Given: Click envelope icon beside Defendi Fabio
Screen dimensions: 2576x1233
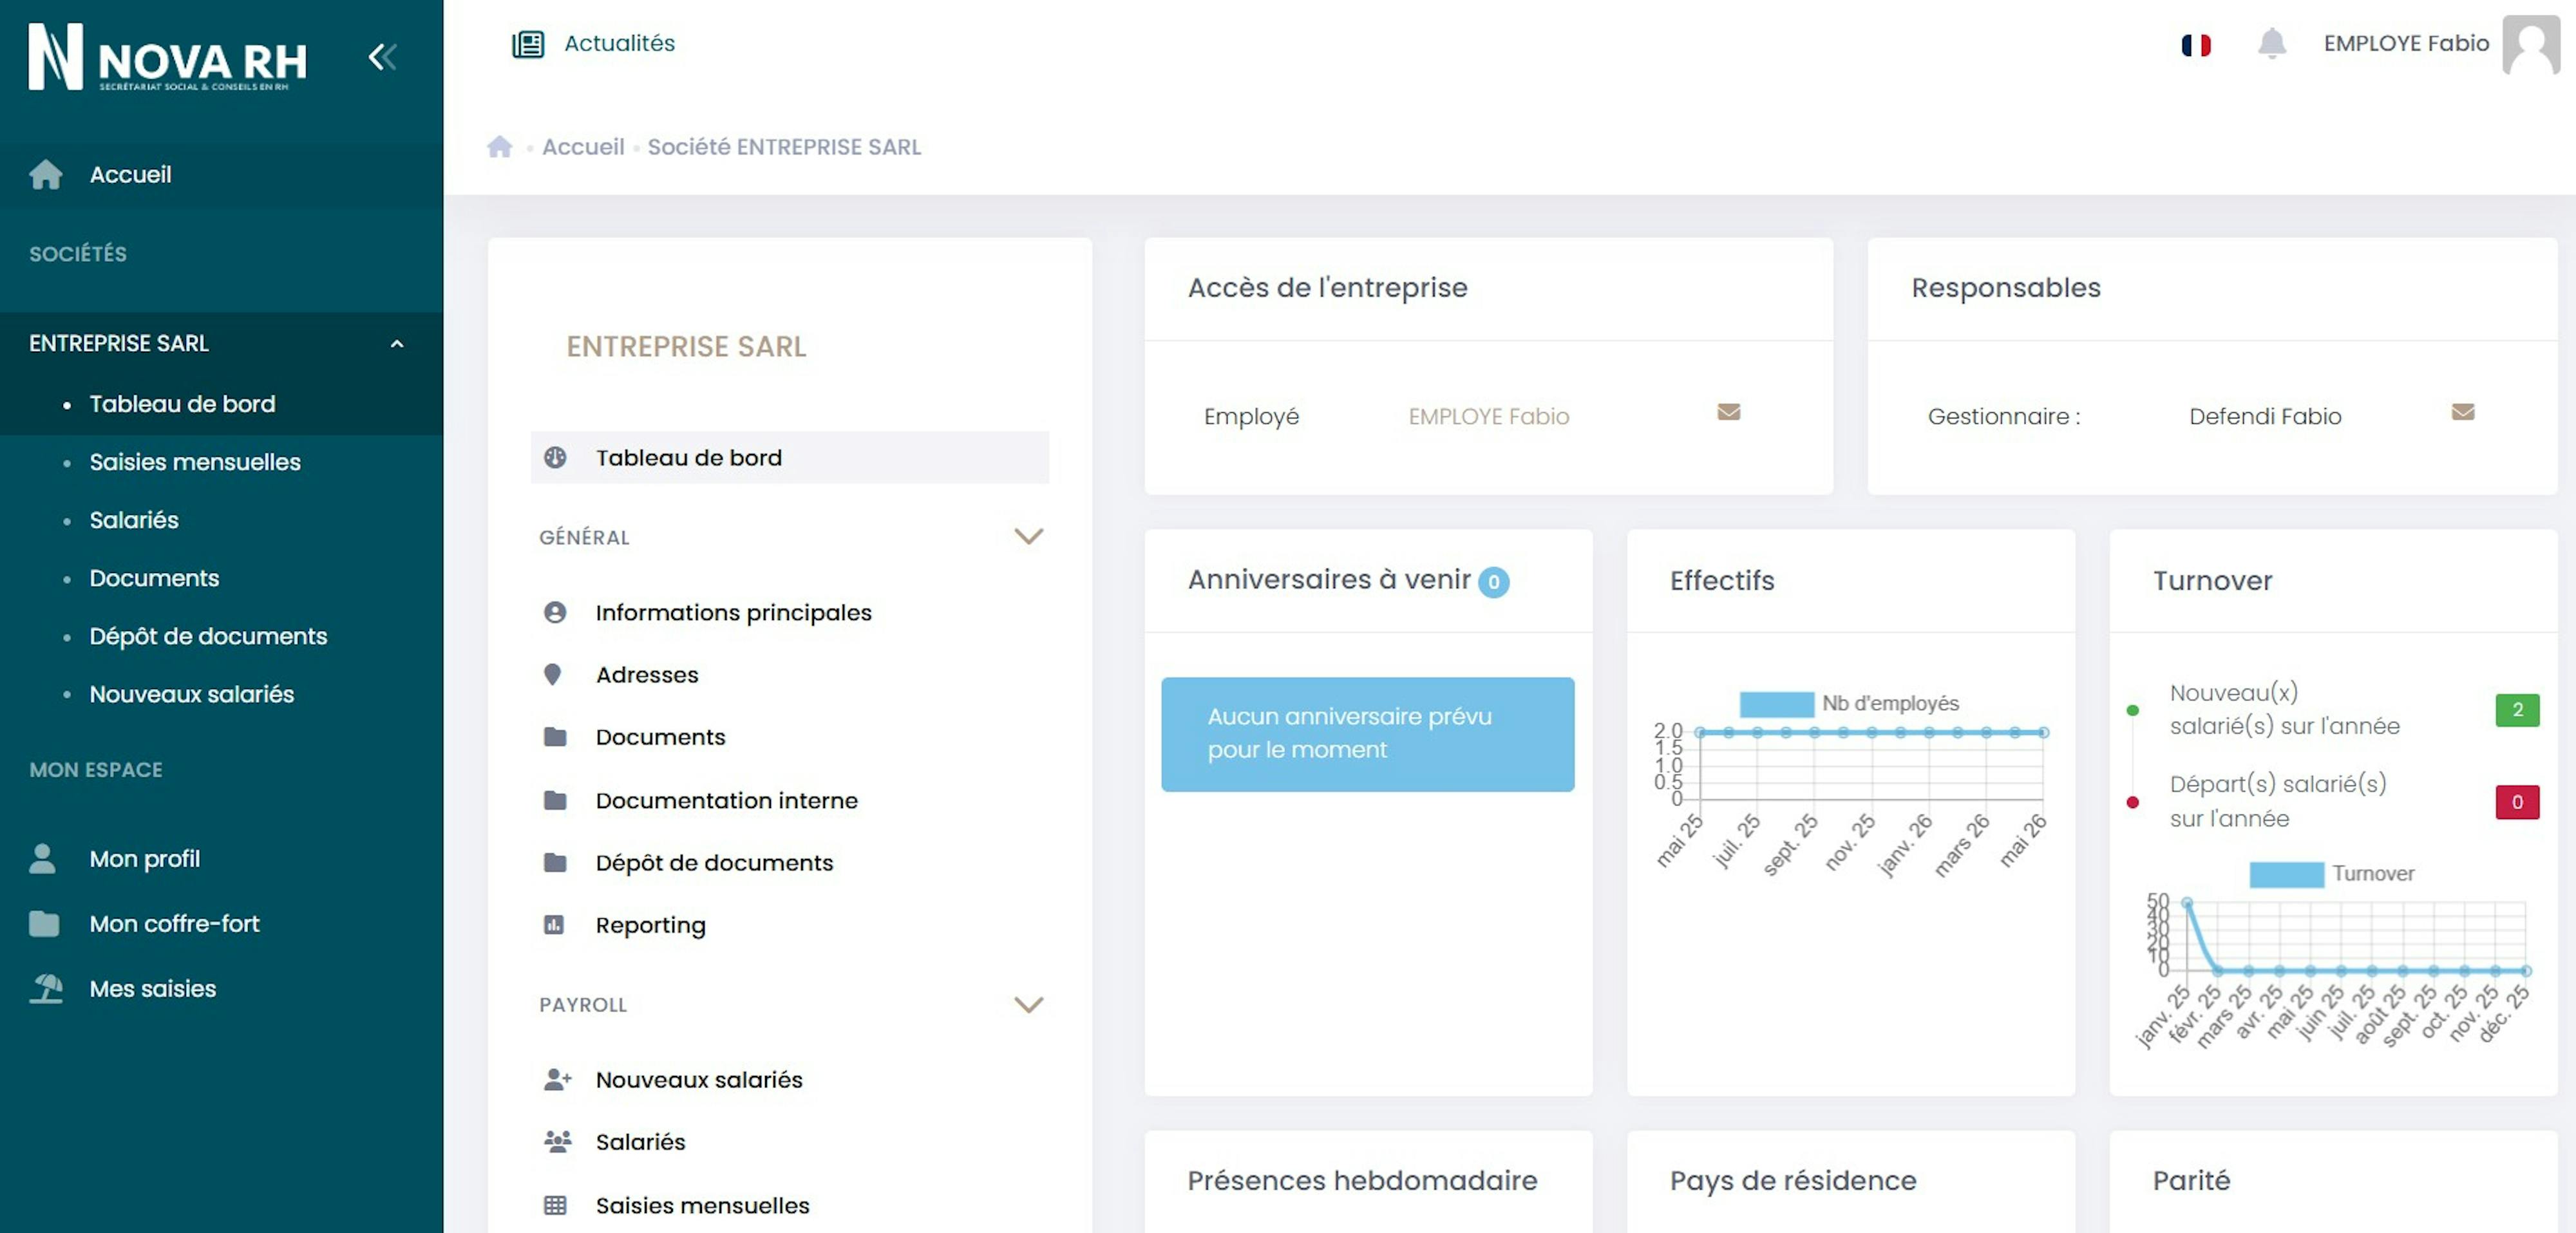Looking at the screenshot, I should 2462,412.
